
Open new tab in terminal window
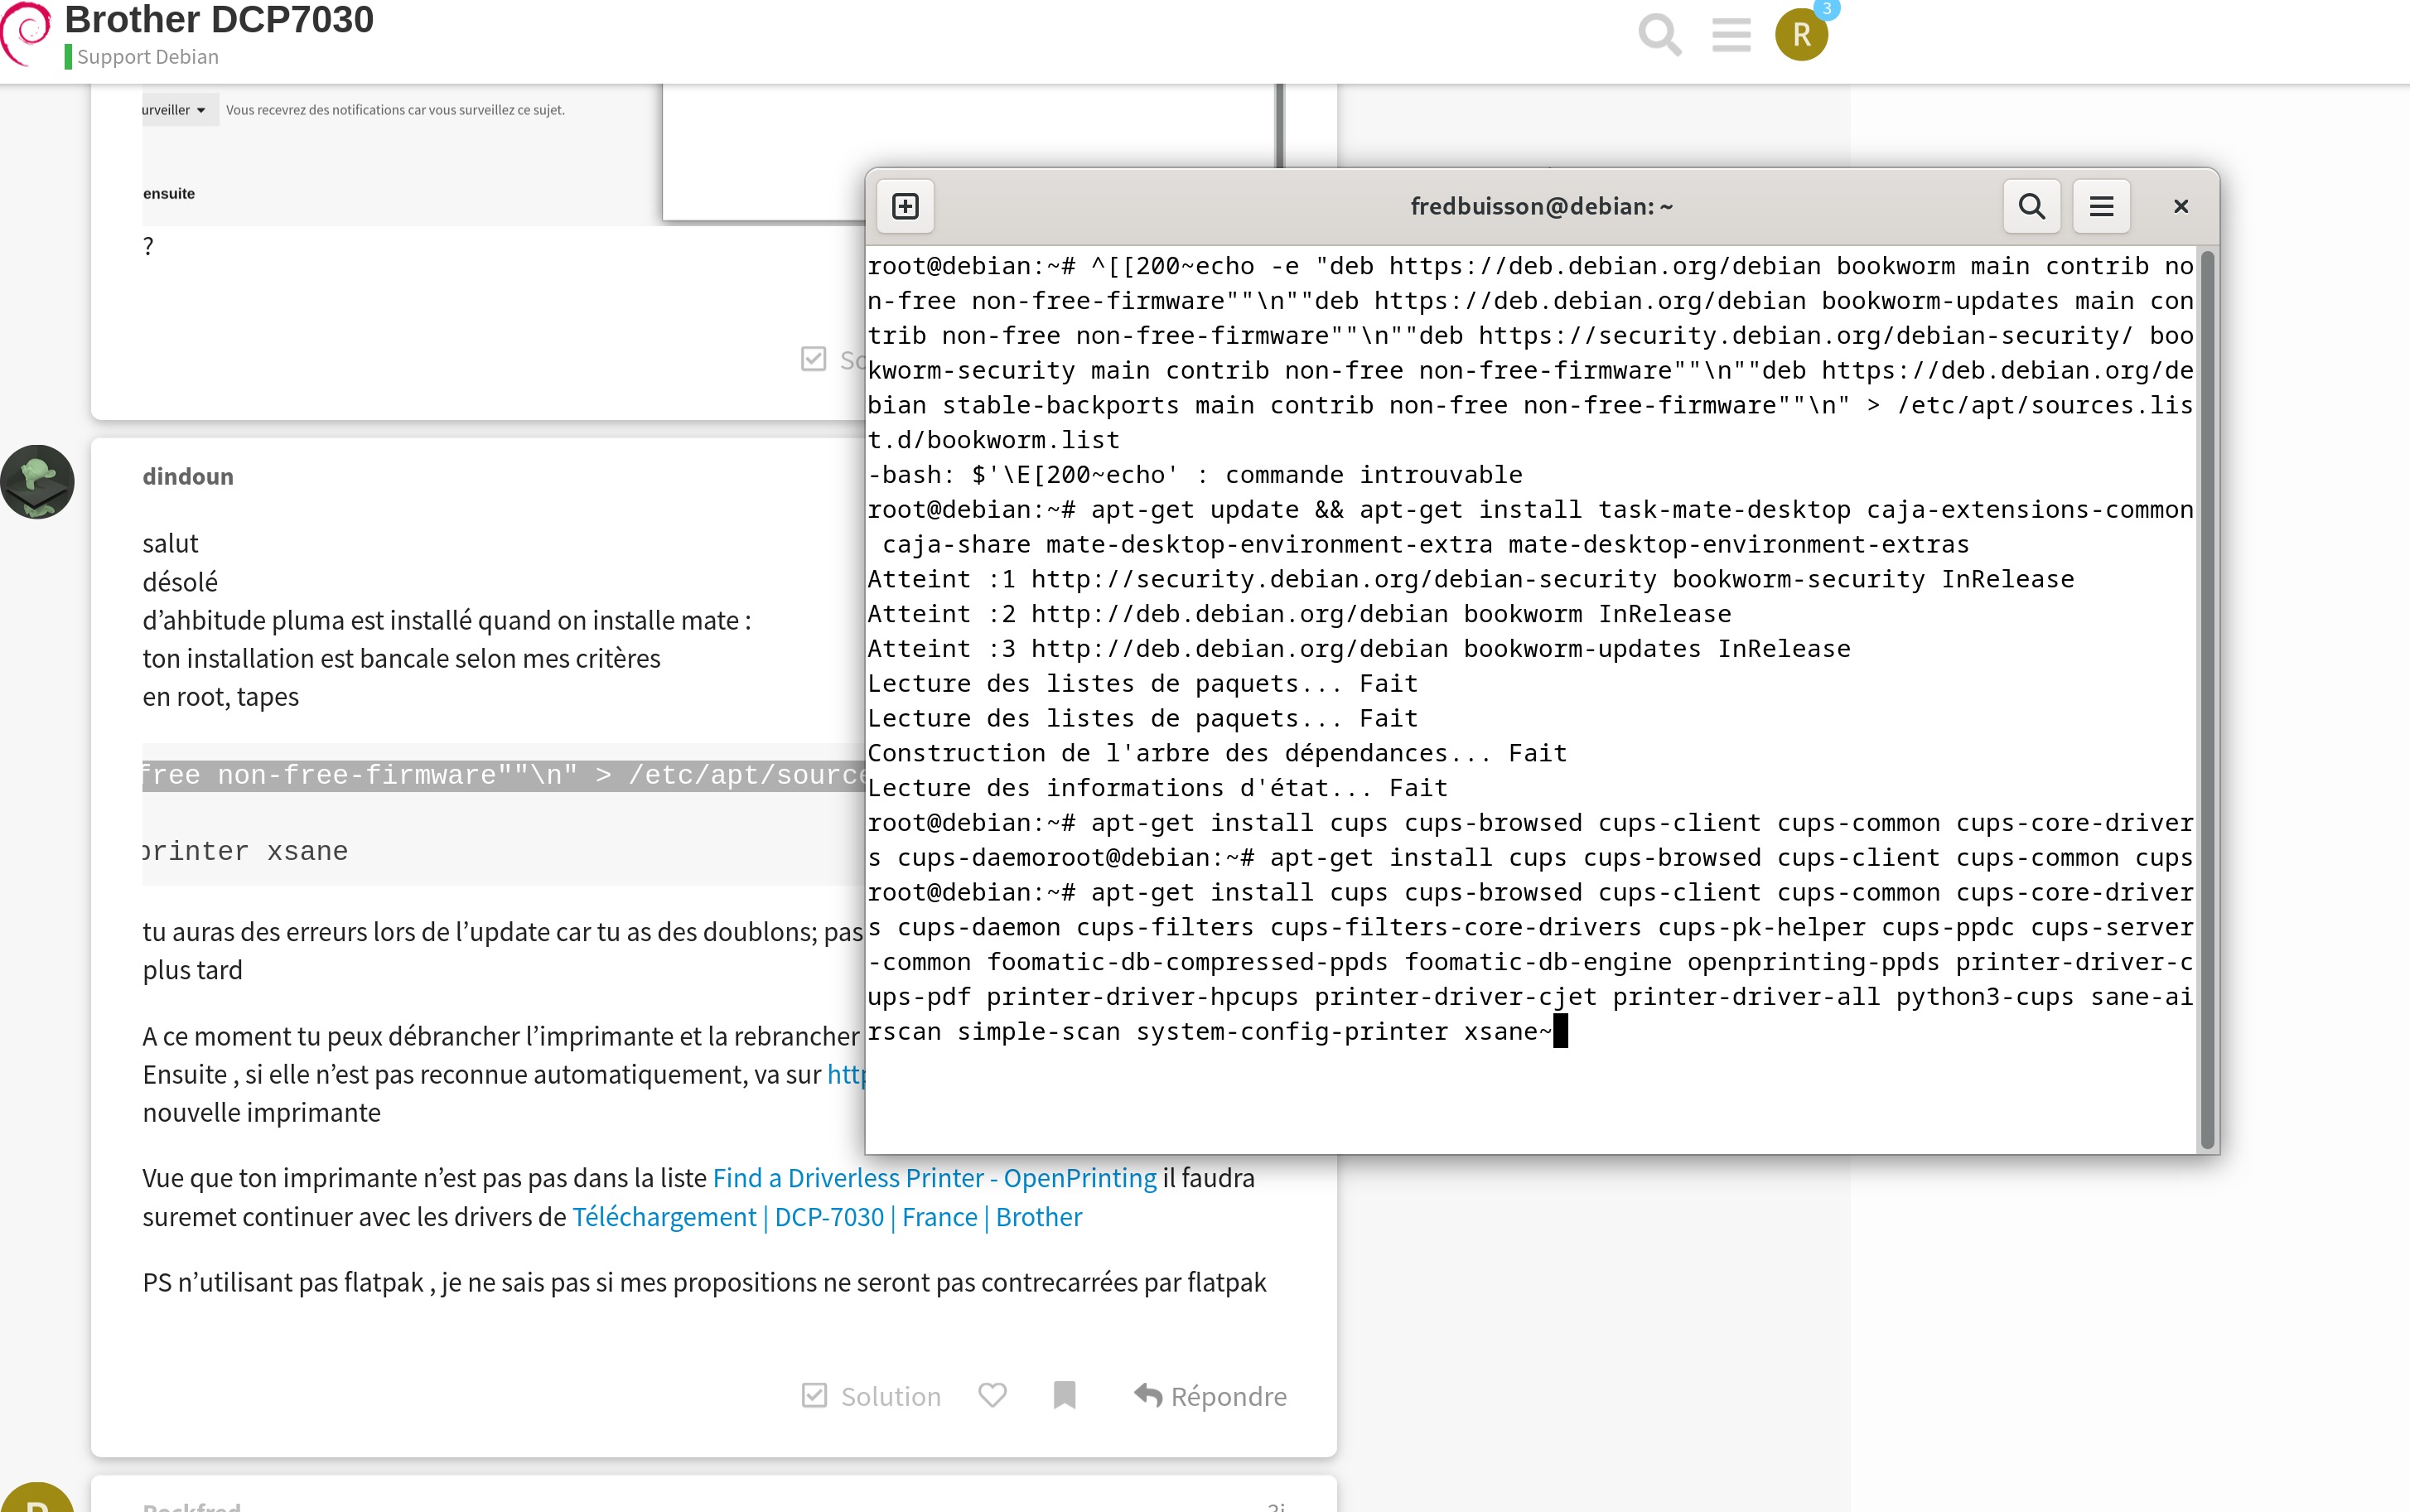[x=905, y=206]
